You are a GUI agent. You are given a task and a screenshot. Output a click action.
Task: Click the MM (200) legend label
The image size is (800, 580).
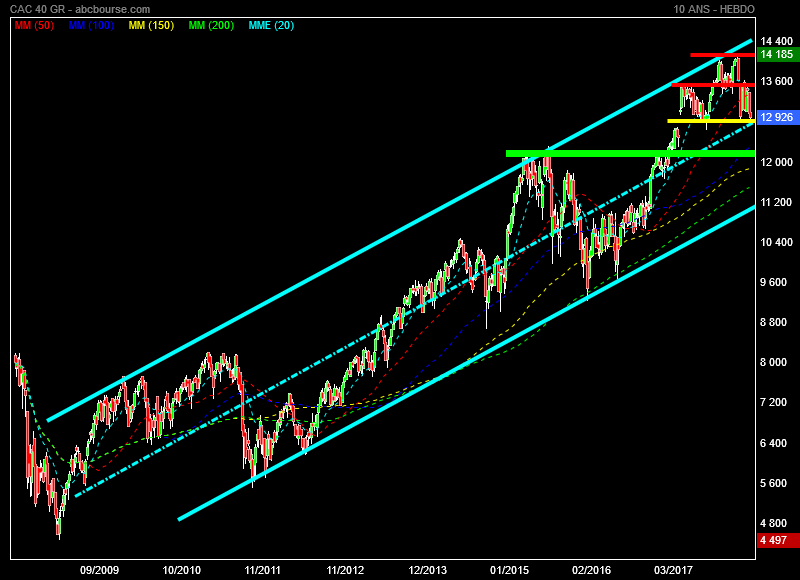[211, 26]
